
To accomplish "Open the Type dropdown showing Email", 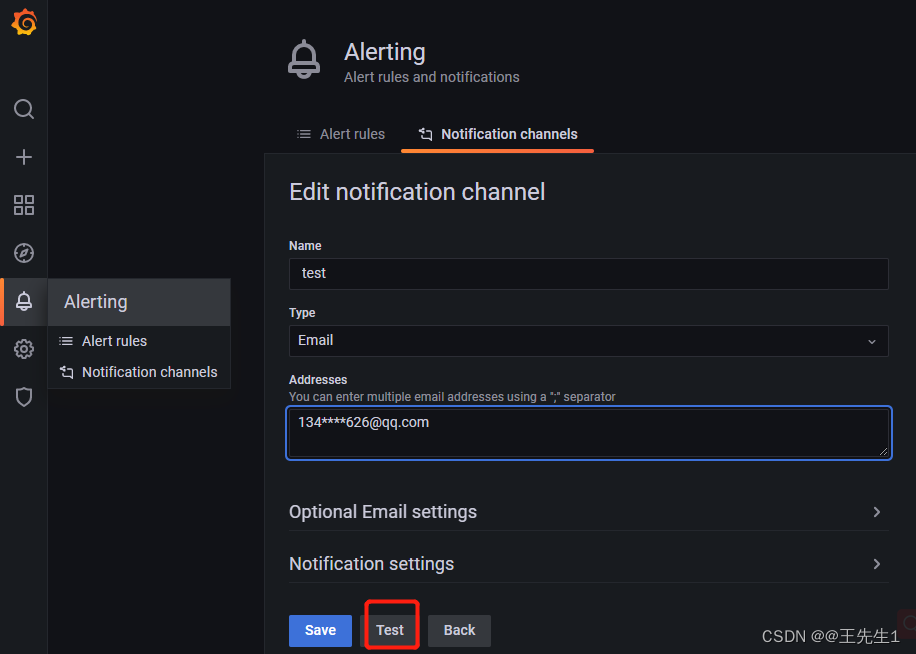I will click(x=588, y=340).
